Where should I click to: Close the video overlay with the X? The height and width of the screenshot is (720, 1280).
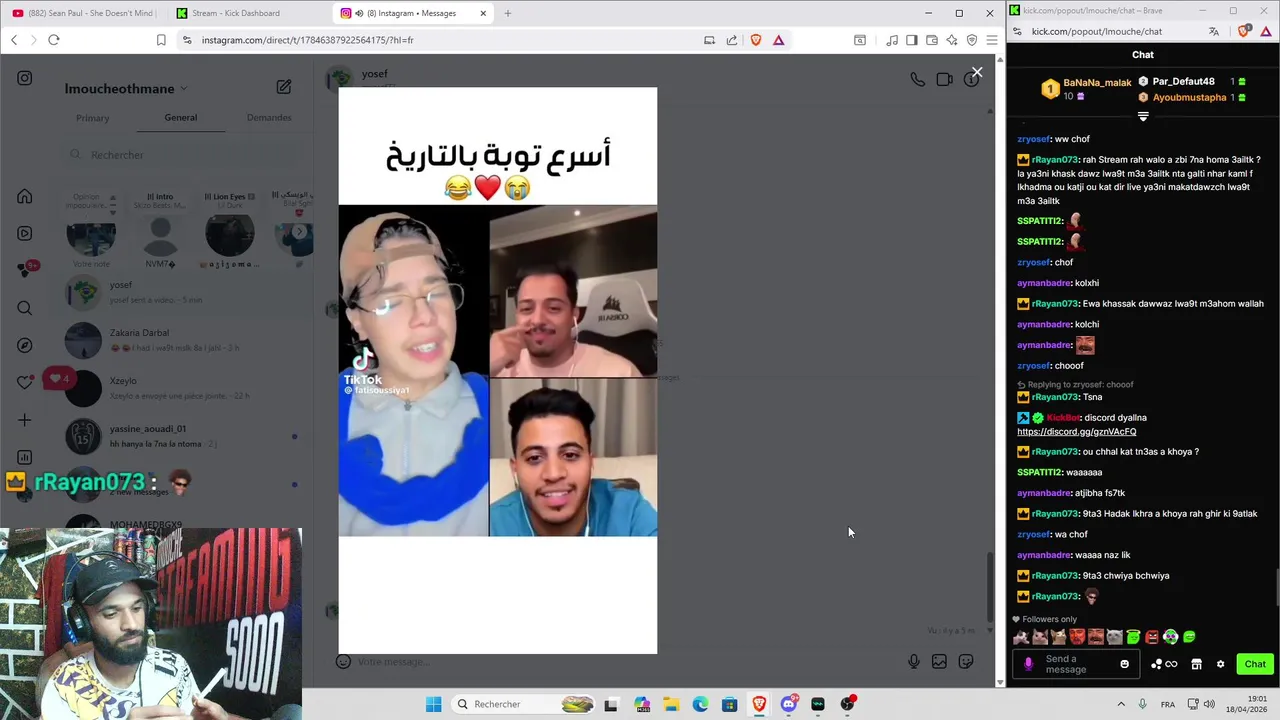click(977, 73)
